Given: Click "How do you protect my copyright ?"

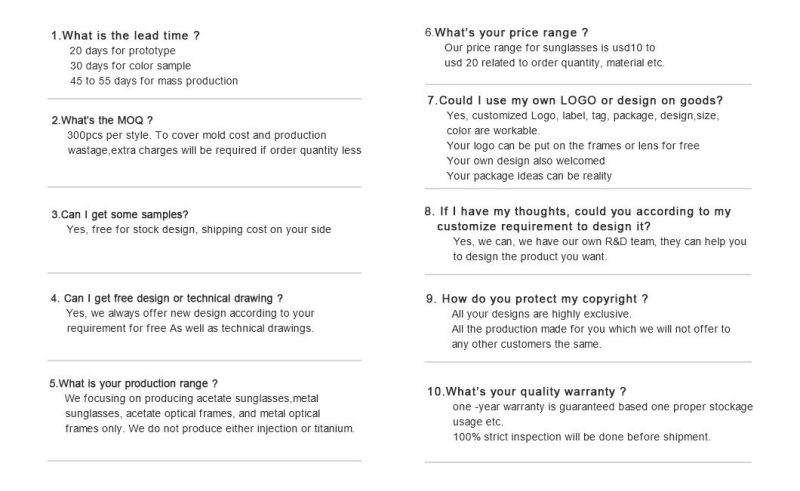Looking at the screenshot, I should tap(537, 299).
